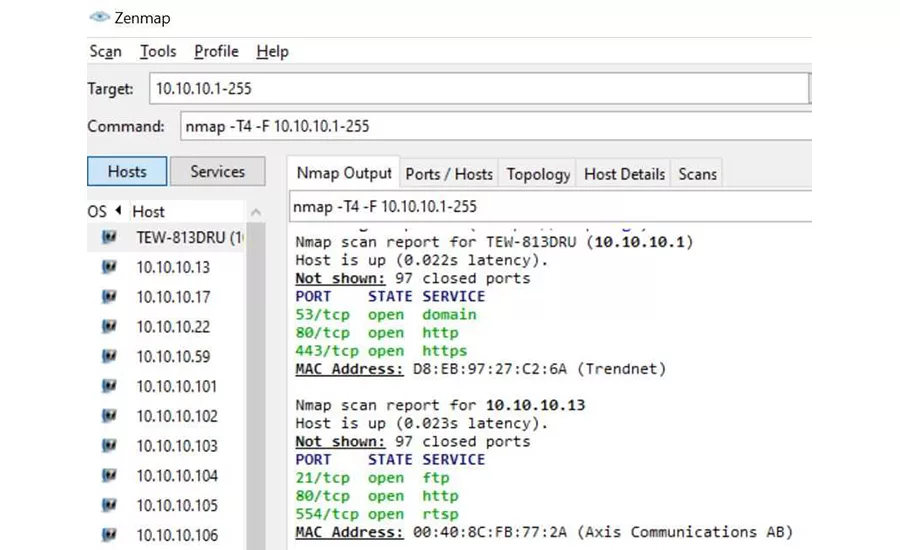Click OS icon beside host 10.10.10.103
Image resolution: width=900 pixels, height=550 pixels.
tap(109, 446)
